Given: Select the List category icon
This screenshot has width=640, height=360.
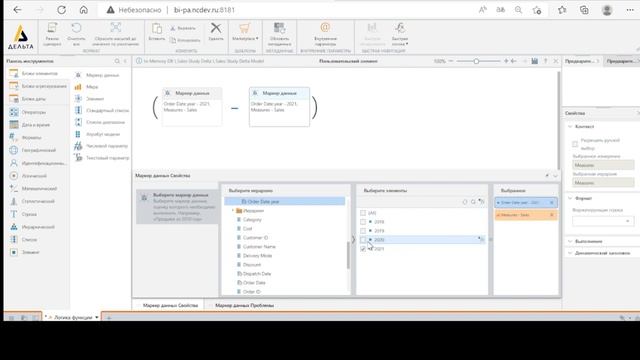Looking at the screenshot, I should (13, 239).
